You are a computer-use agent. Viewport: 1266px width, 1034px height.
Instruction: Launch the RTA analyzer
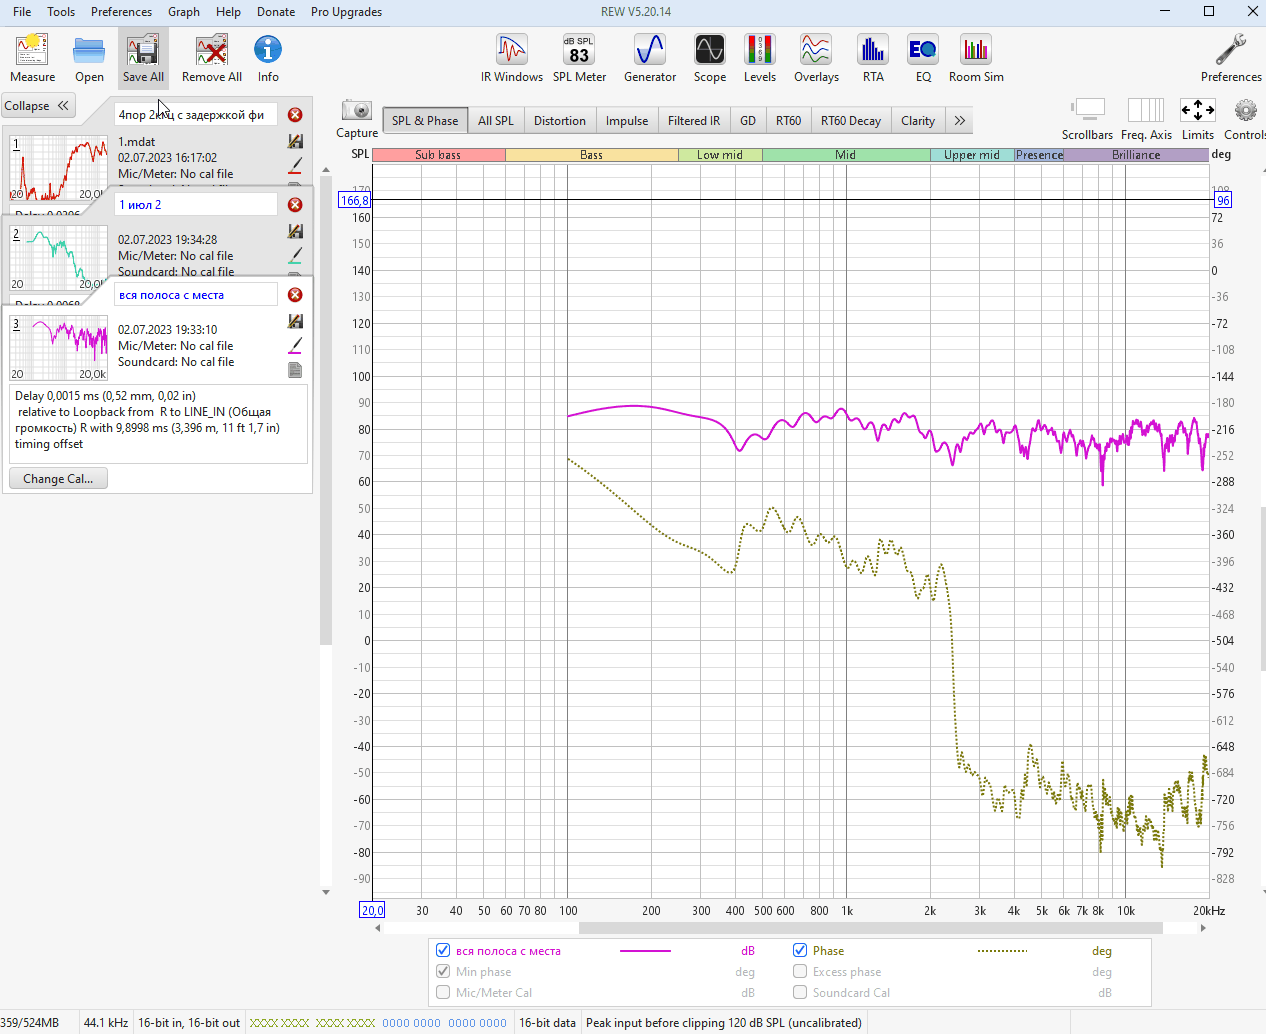873,58
